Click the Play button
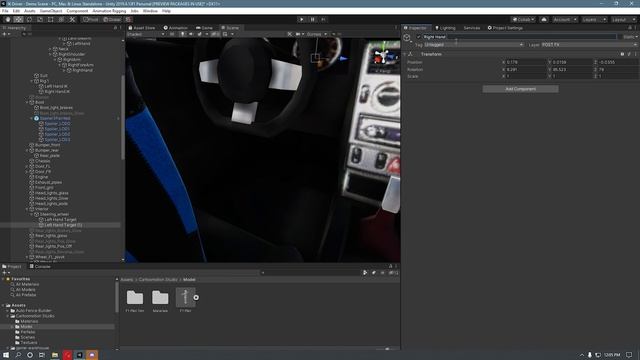The width and height of the screenshot is (640, 360). pos(302,19)
